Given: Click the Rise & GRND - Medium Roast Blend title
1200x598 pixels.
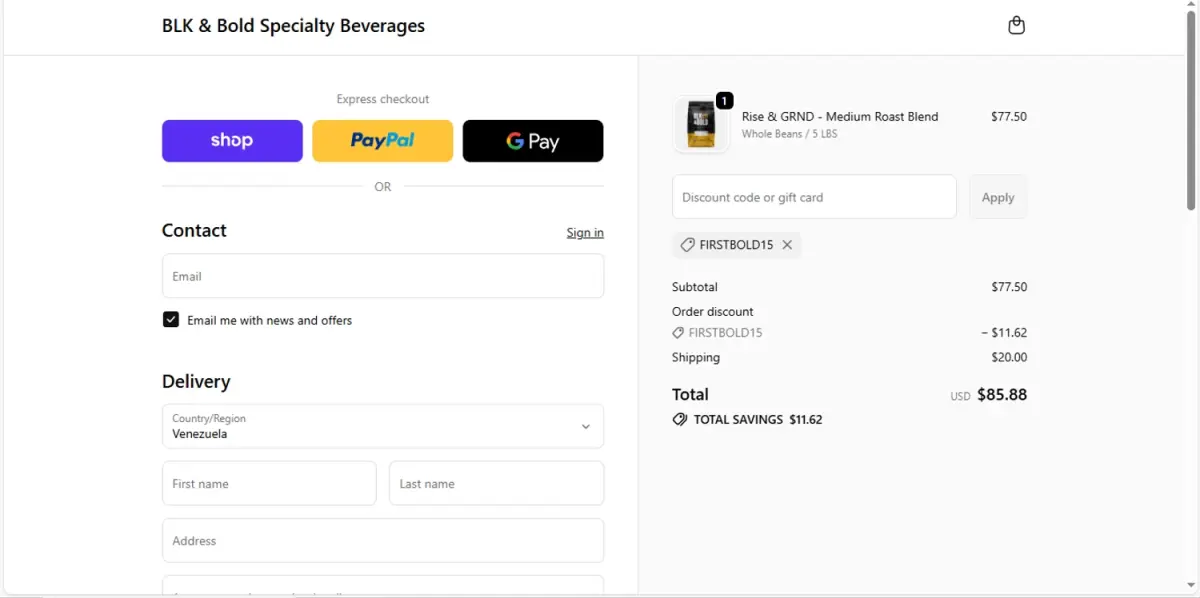Looking at the screenshot, I should pos(840,117).
